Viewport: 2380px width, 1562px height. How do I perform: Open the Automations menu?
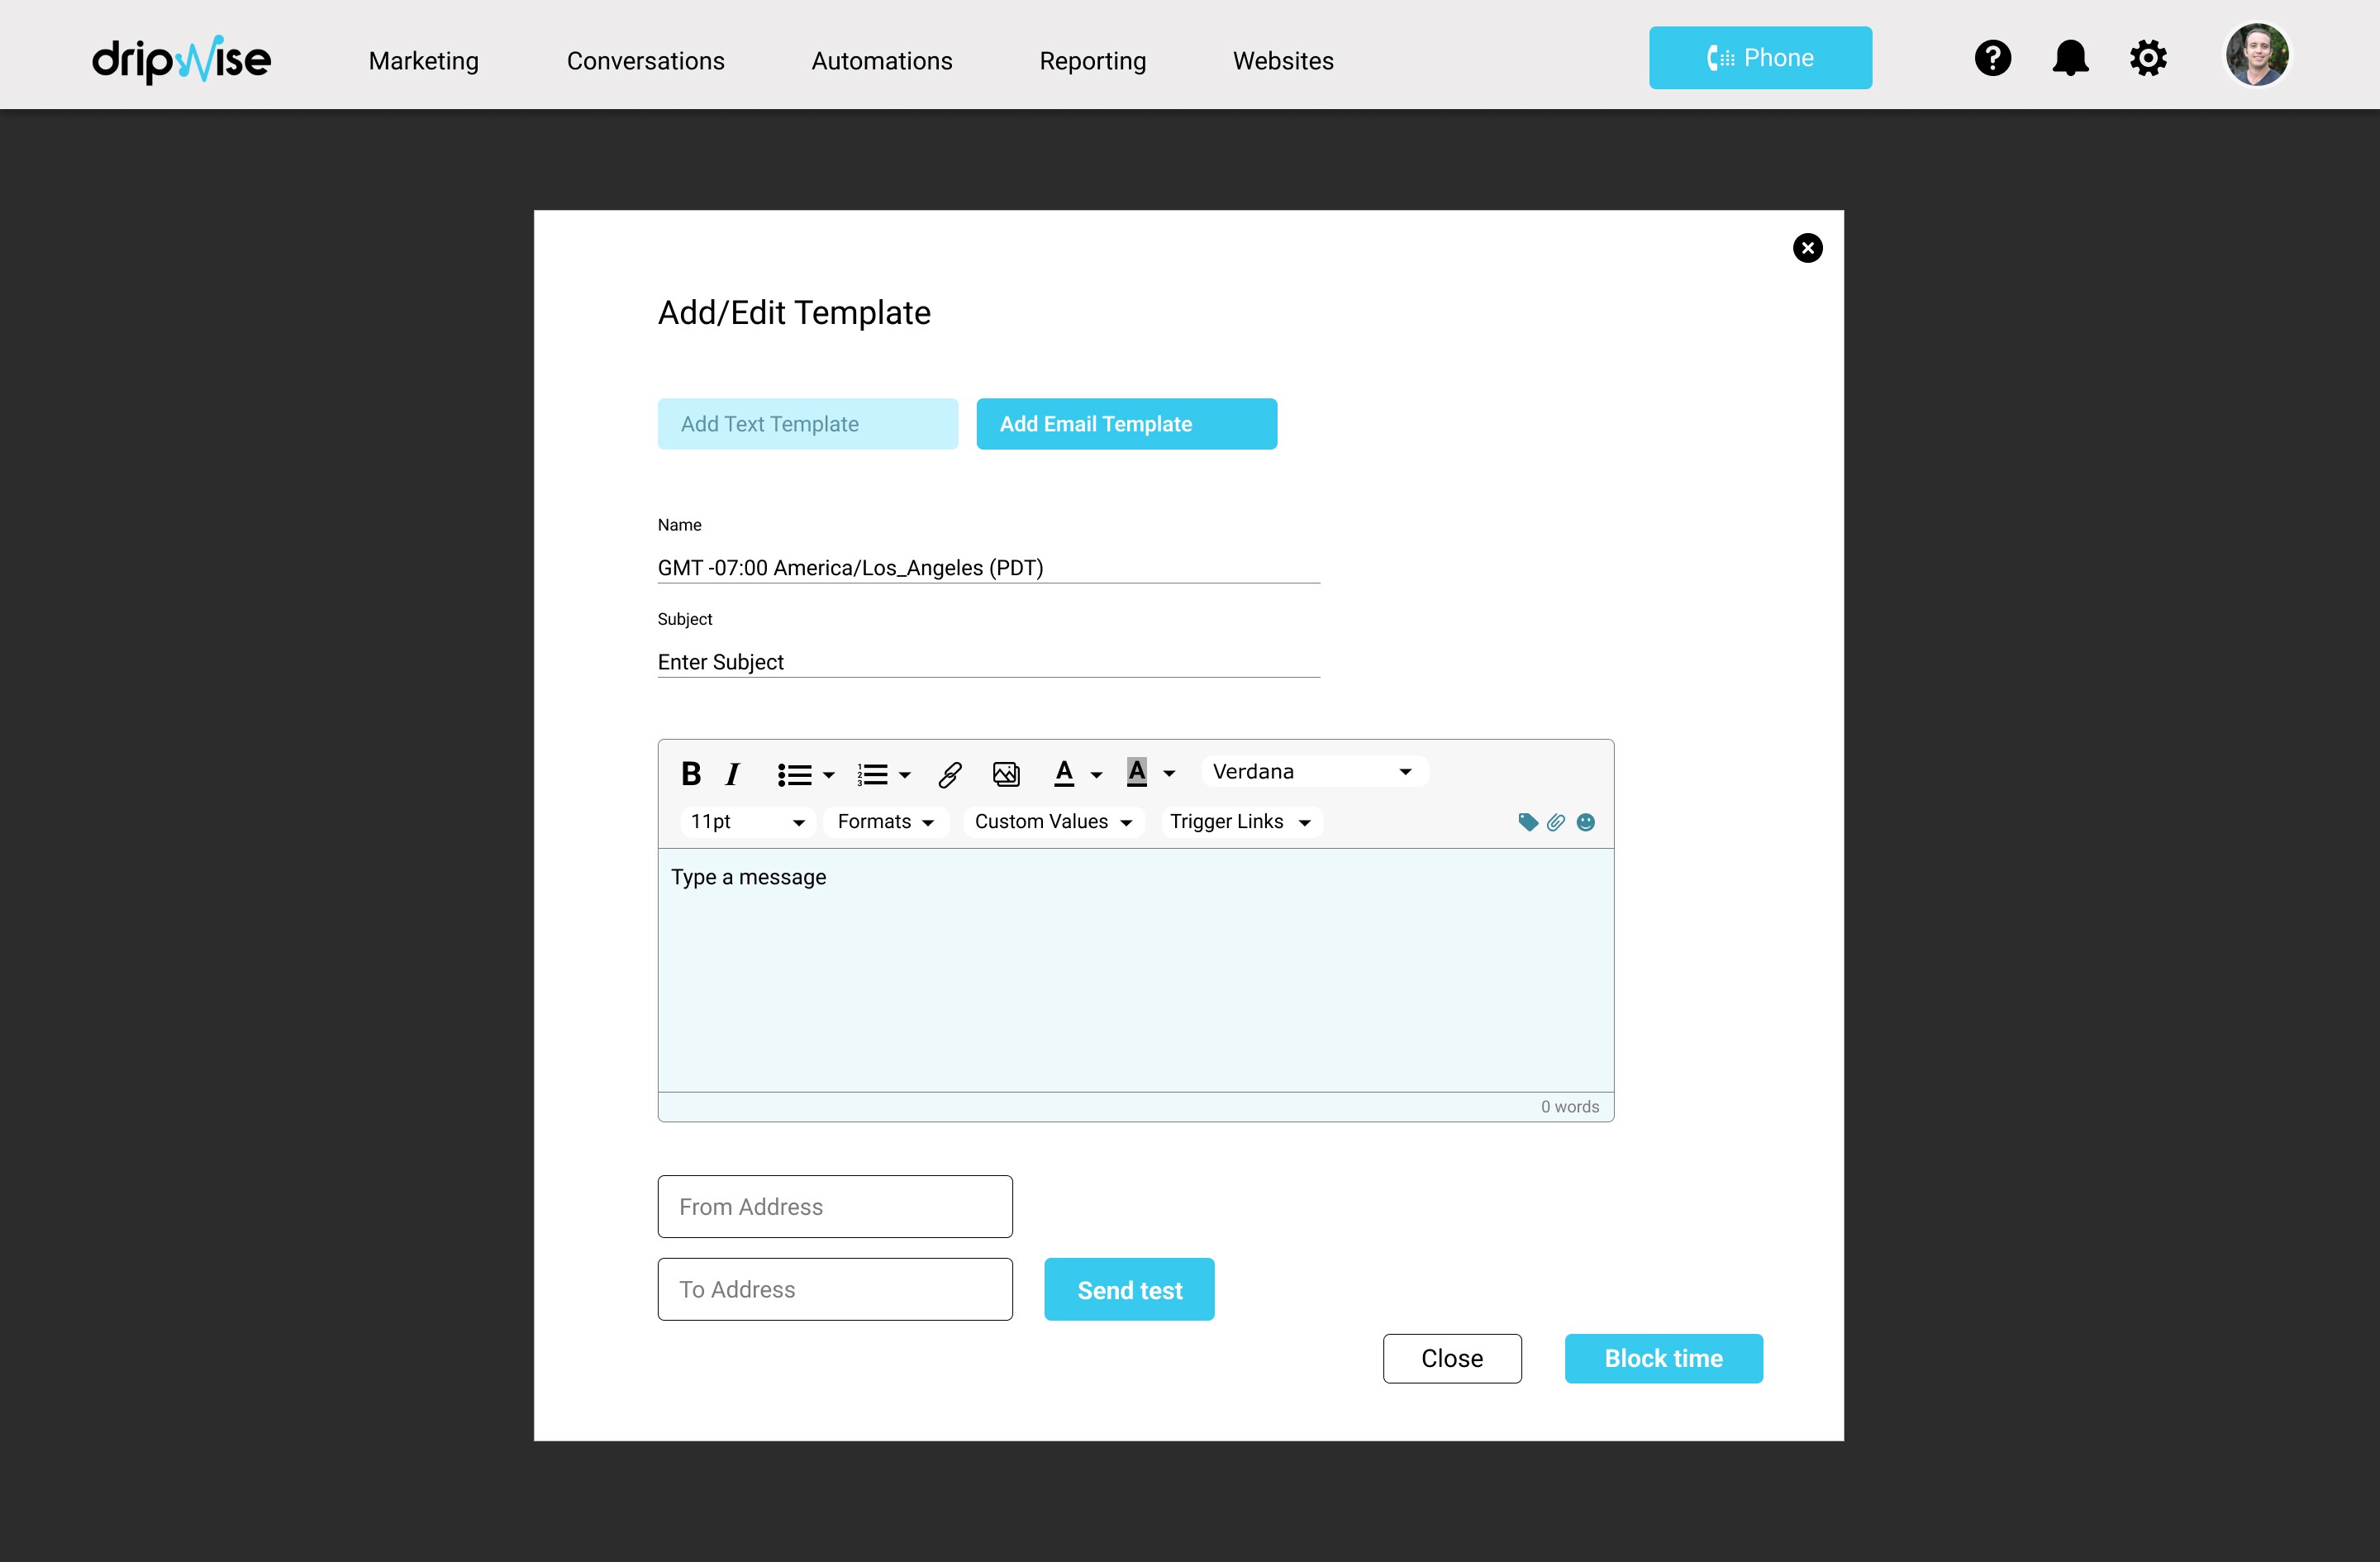881,61
